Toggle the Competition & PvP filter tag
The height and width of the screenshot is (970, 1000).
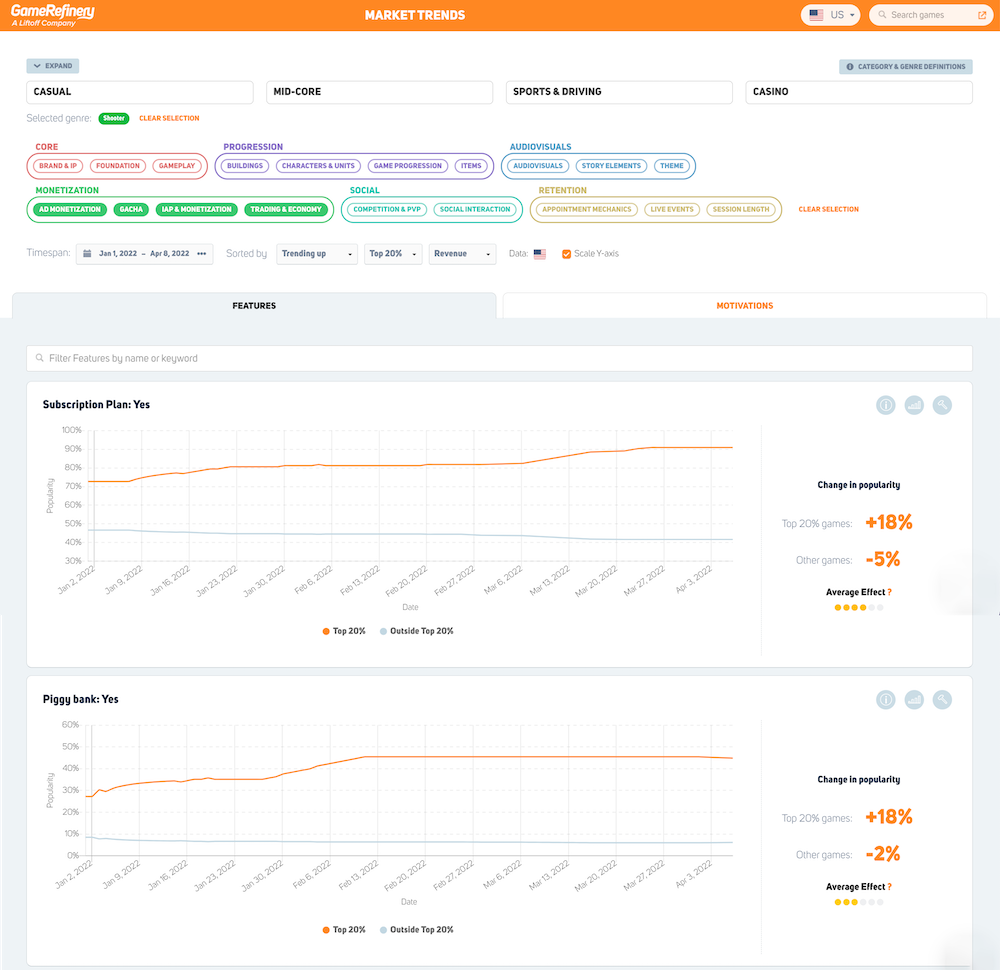click(x=387, y=209)
